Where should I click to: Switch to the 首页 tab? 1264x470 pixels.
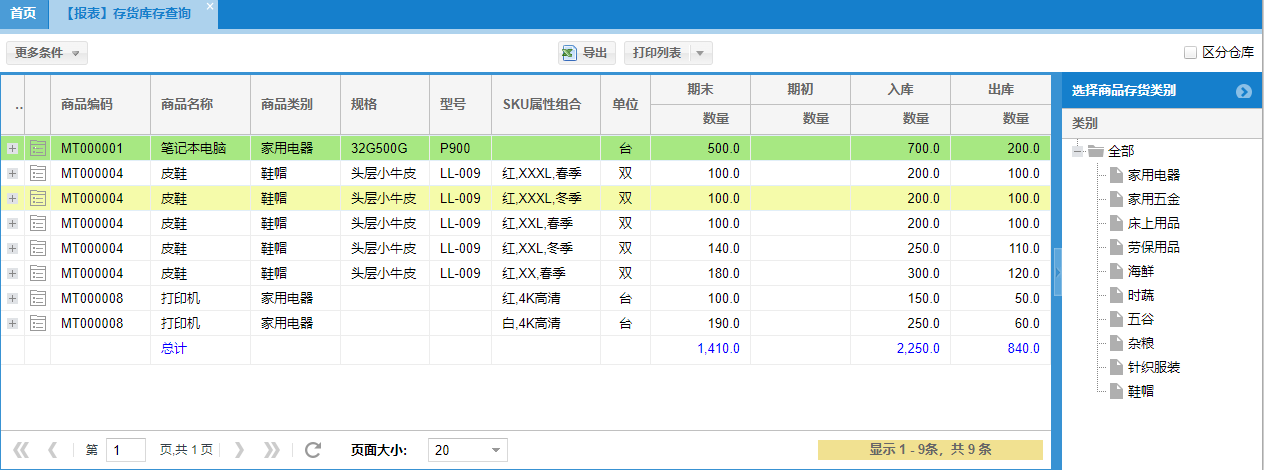pyautogui.click(x=23, y=14)
